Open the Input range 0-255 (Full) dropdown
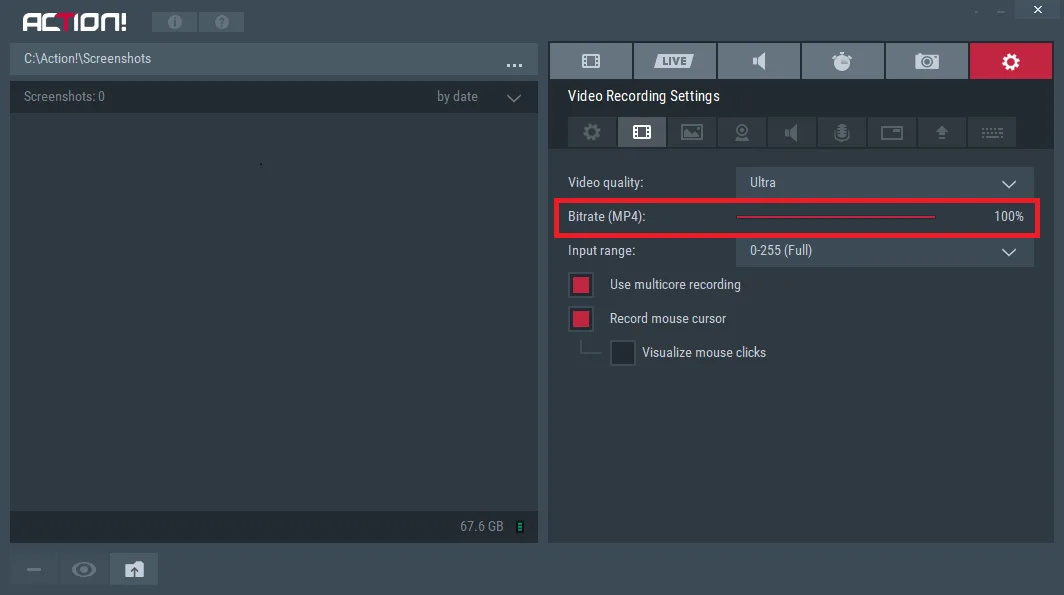This screenshot has width=1064, height=595. pos(884,250)
